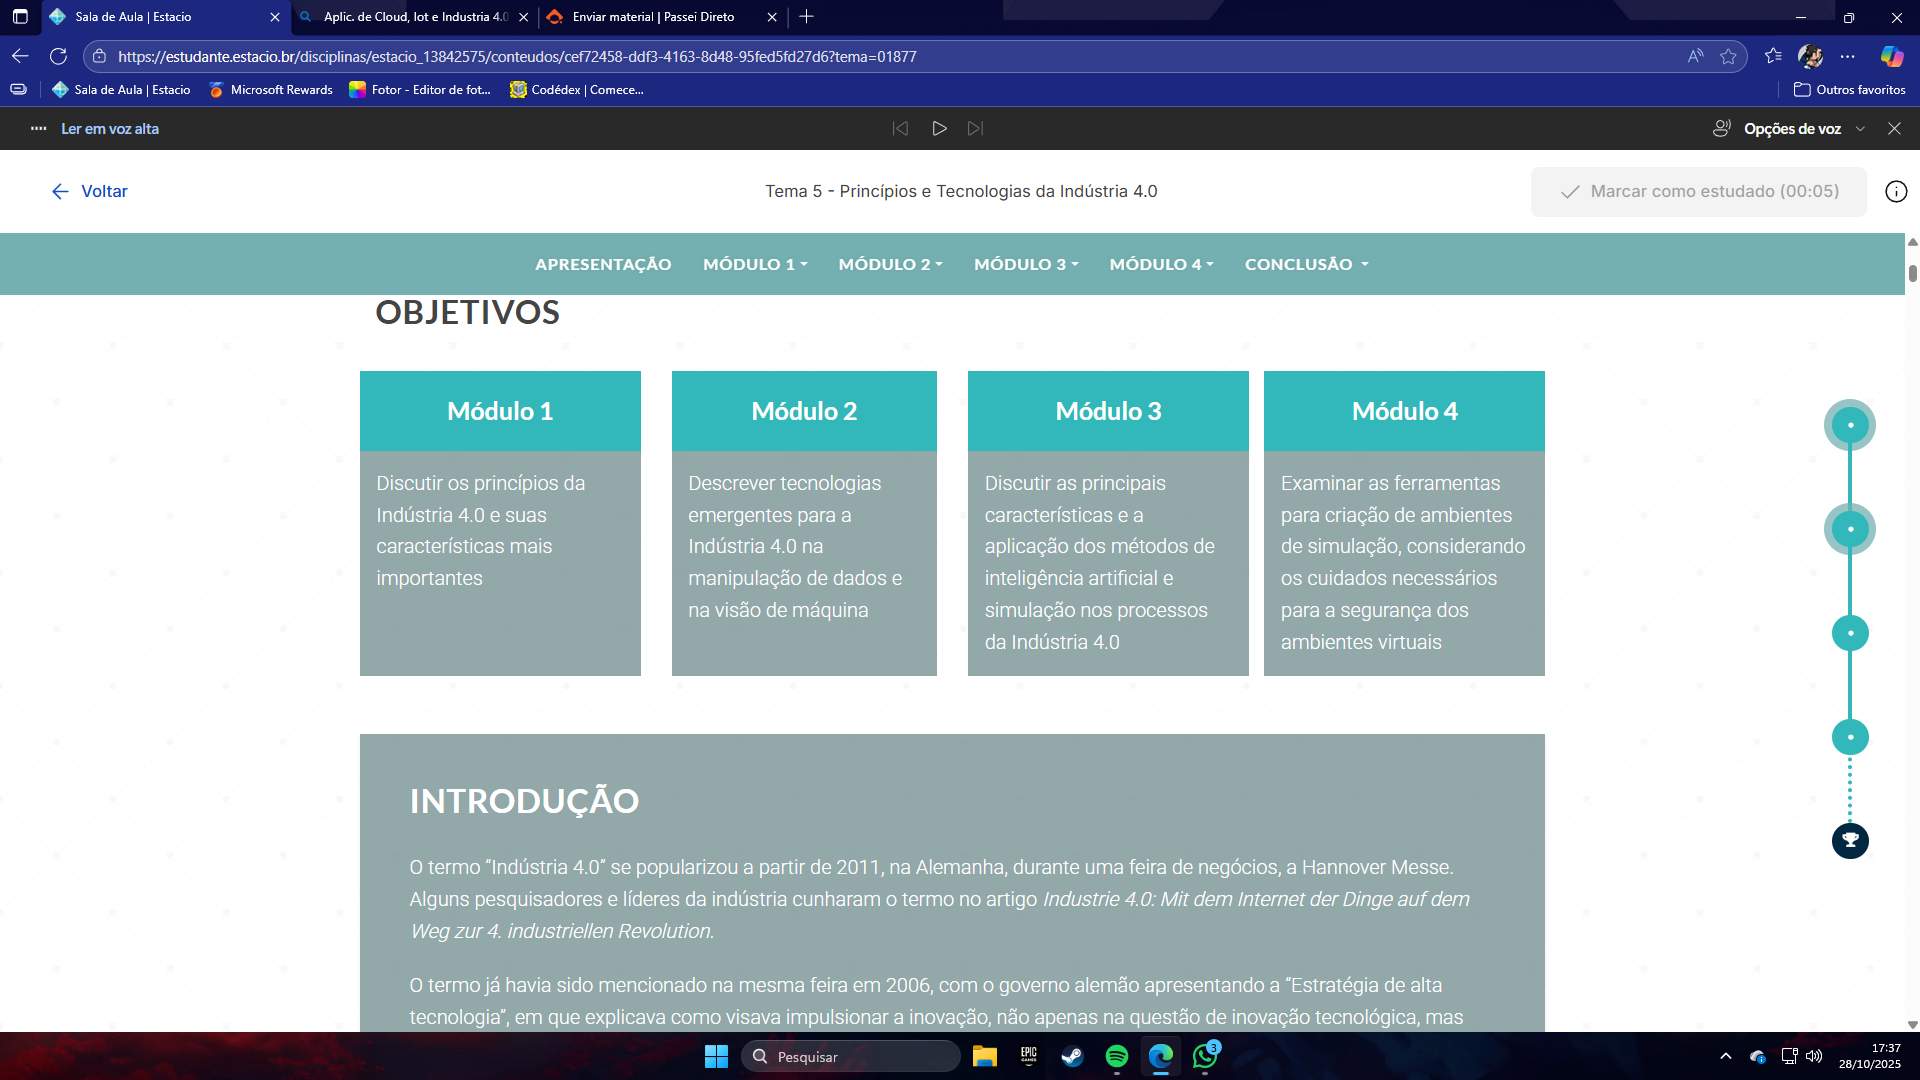Screen dimensions: 1920x1080
Task: Click the skip to next paragraph icon
Action: [x=975, y=128]
